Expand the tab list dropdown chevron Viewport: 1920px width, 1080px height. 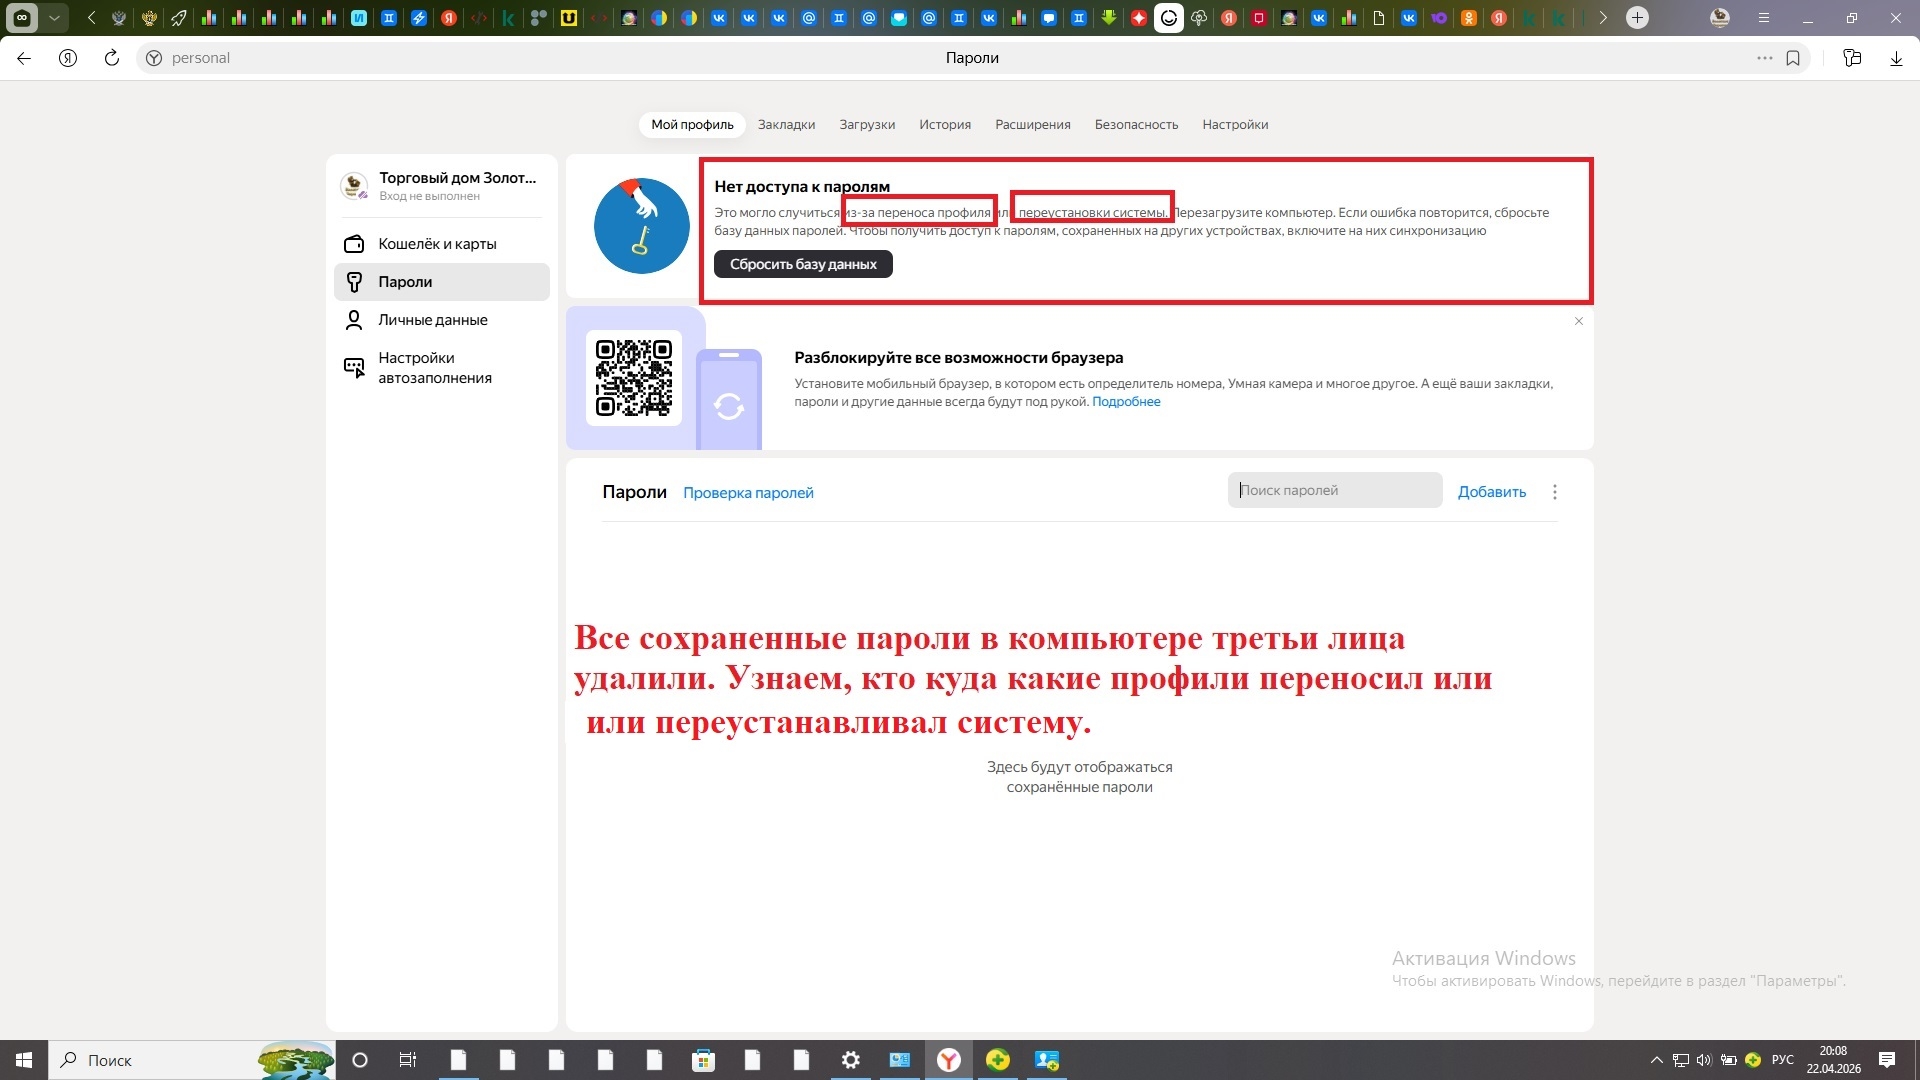click(x=54, y=17)
